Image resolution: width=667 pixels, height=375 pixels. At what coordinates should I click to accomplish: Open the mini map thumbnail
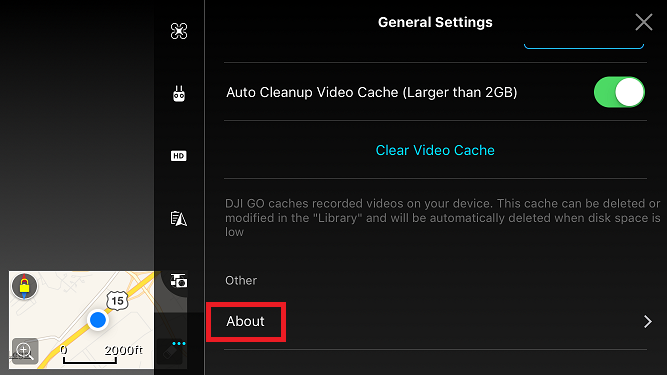81,320
